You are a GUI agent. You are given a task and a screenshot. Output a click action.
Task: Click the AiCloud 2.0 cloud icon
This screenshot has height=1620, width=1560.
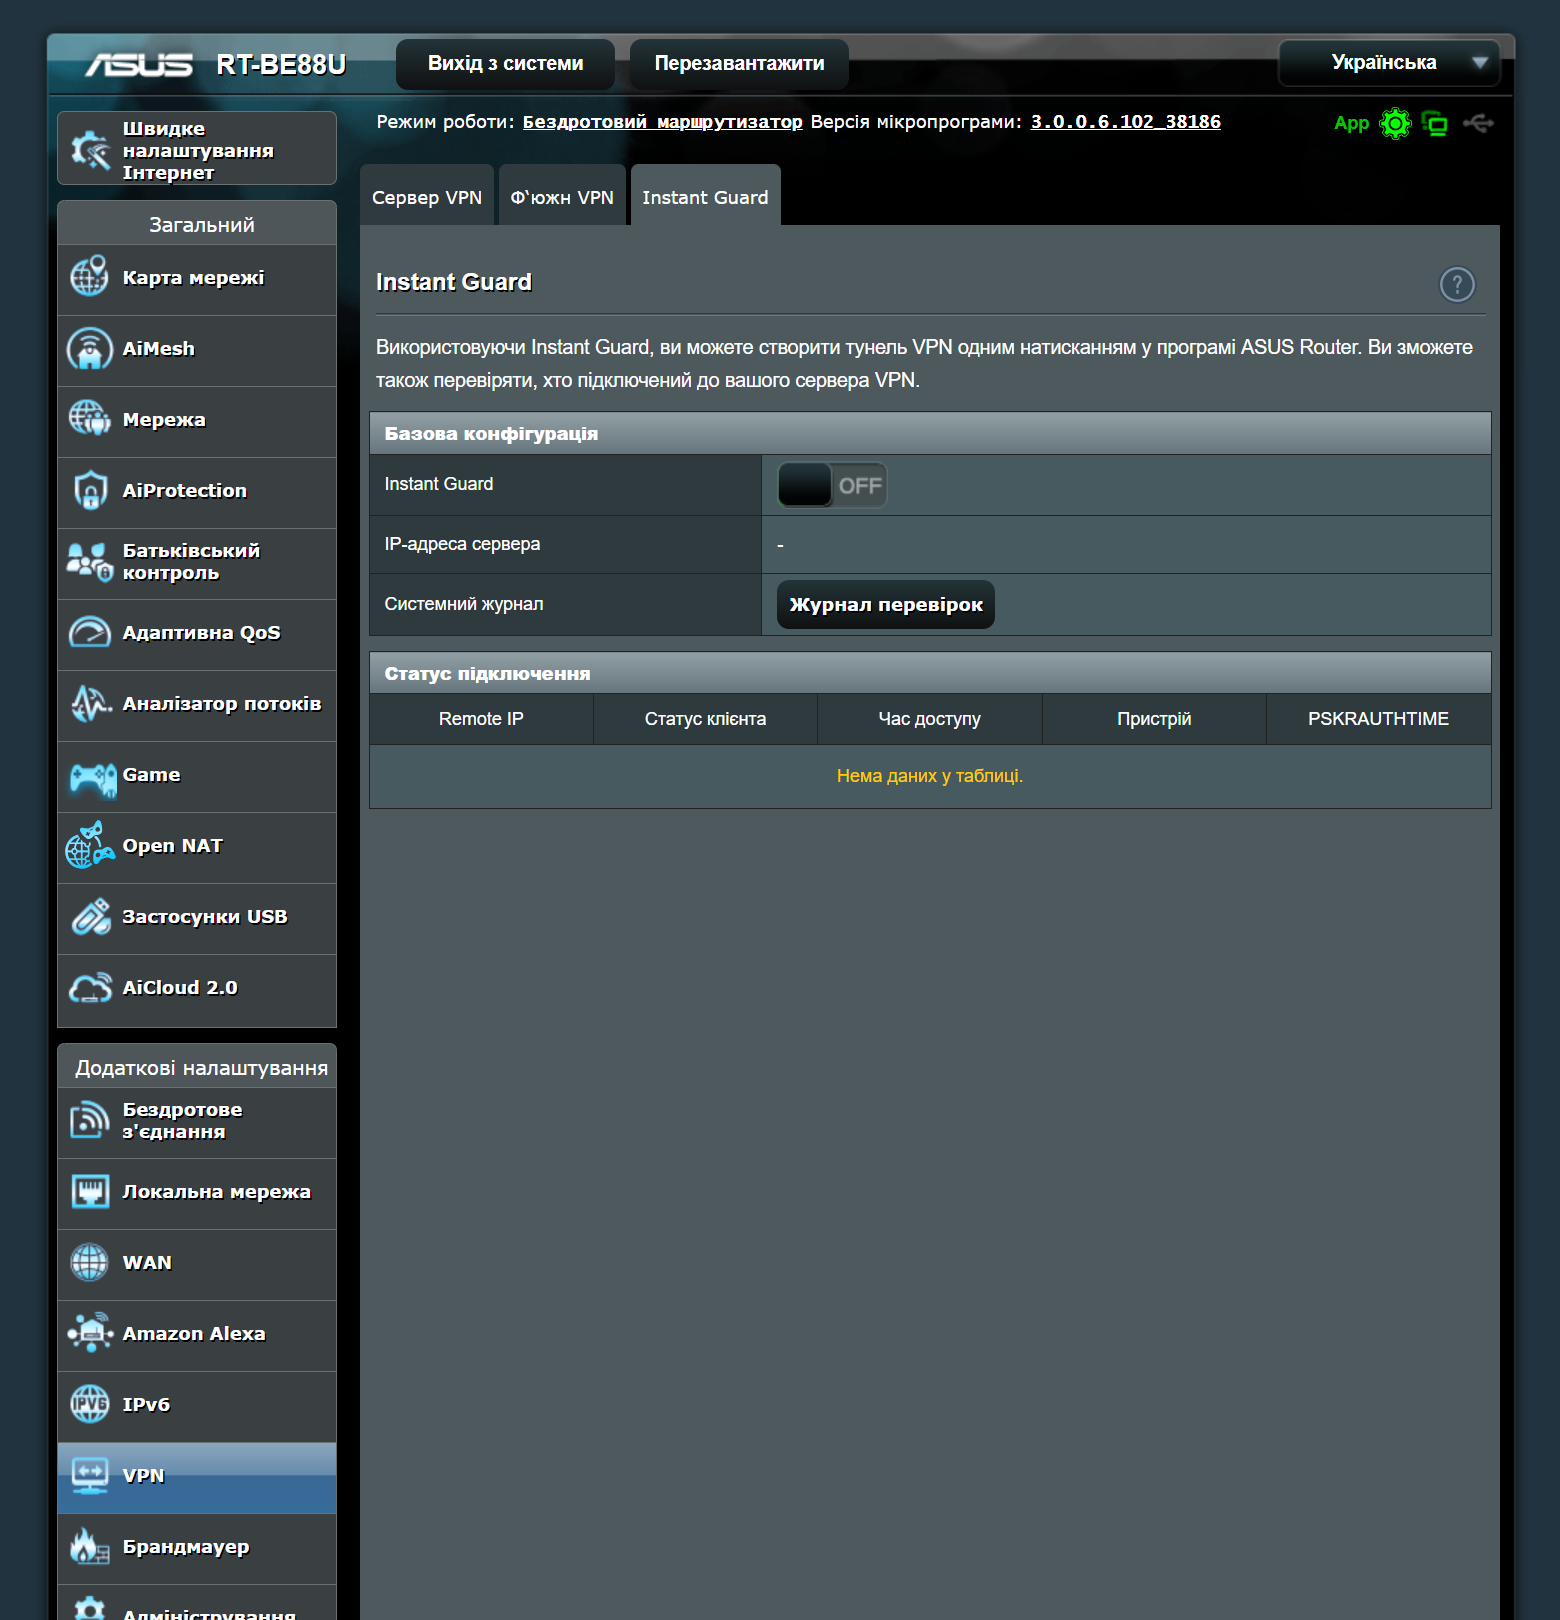tap(90, 987)
